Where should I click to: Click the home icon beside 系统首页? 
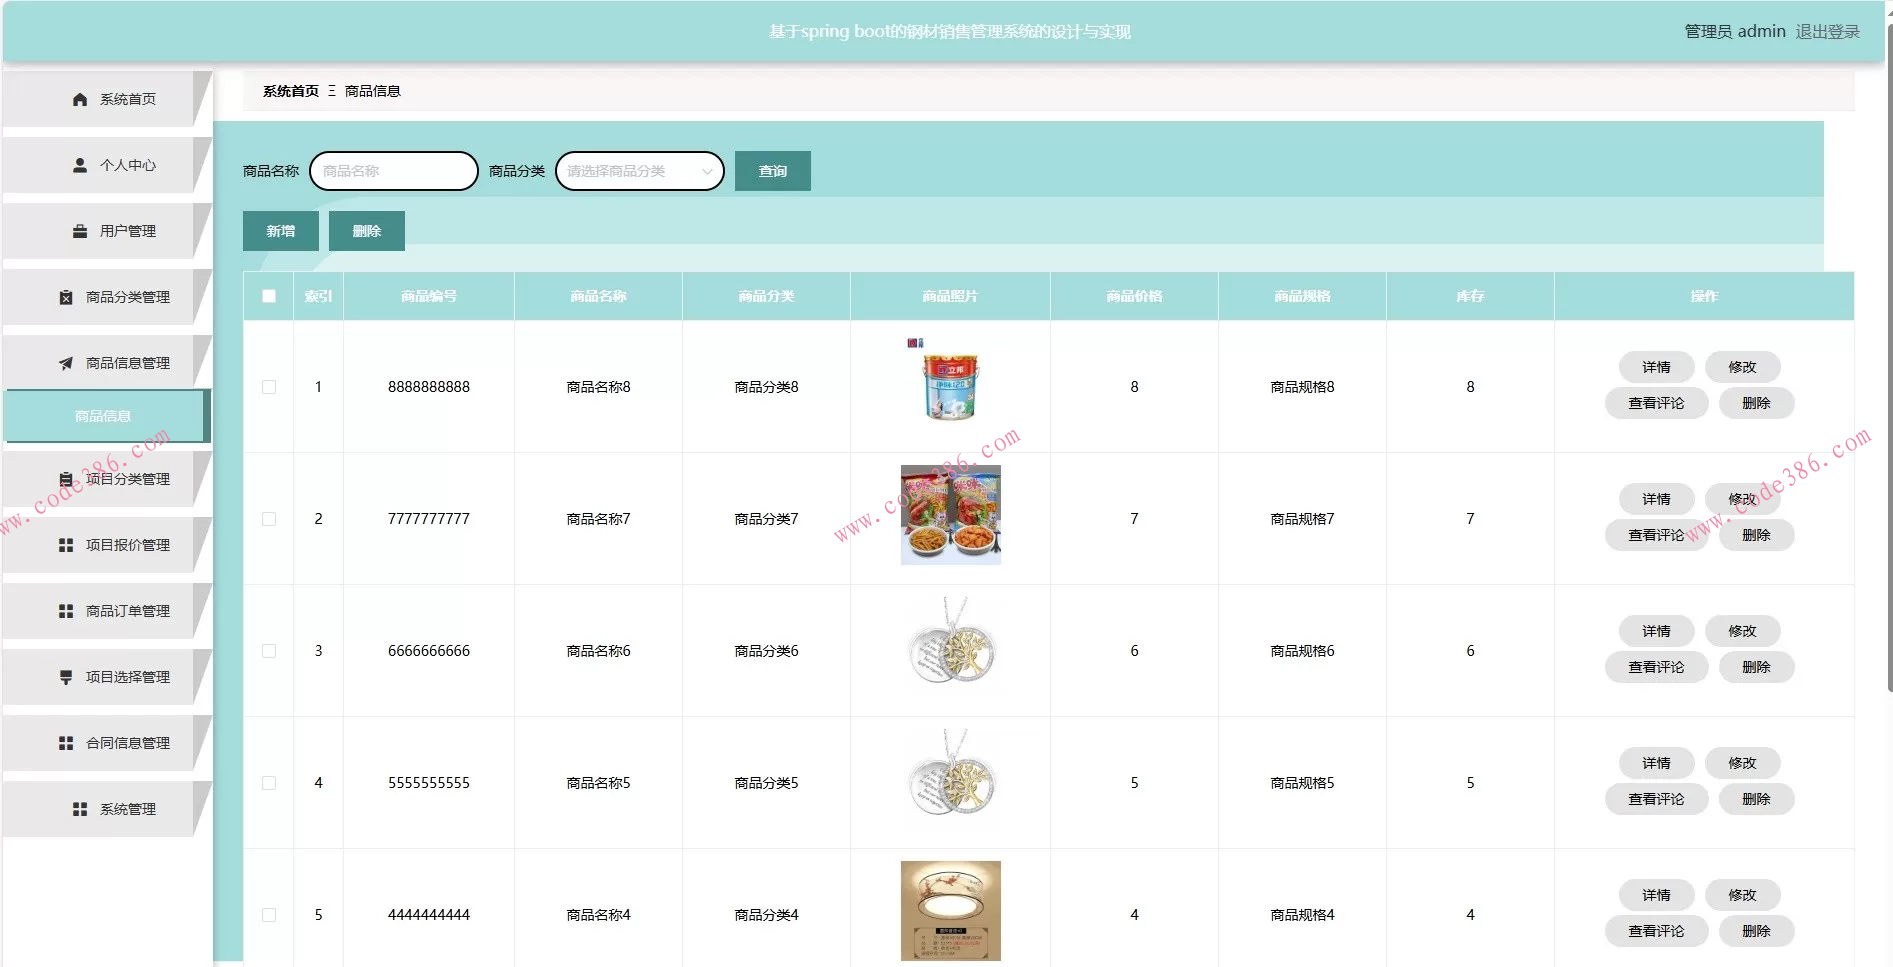pos(80,99)
